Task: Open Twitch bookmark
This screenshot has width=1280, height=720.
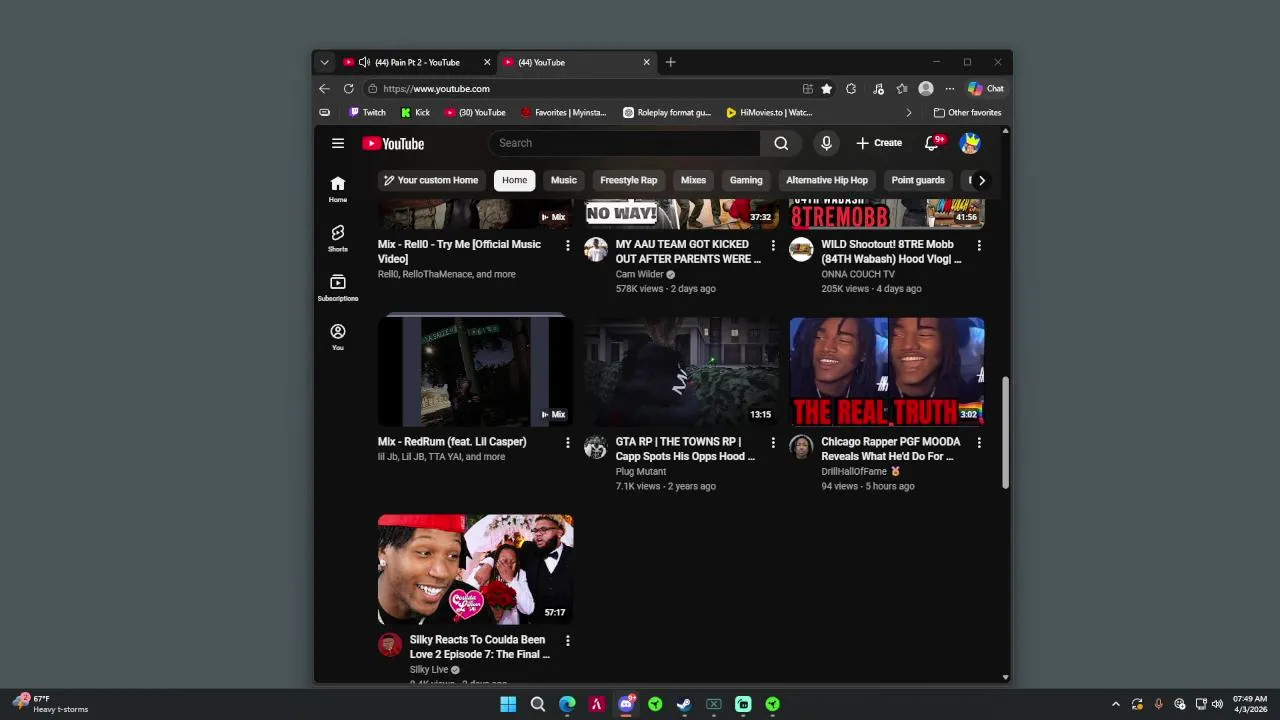Action: pyautogui.click(x=366, y=113)
